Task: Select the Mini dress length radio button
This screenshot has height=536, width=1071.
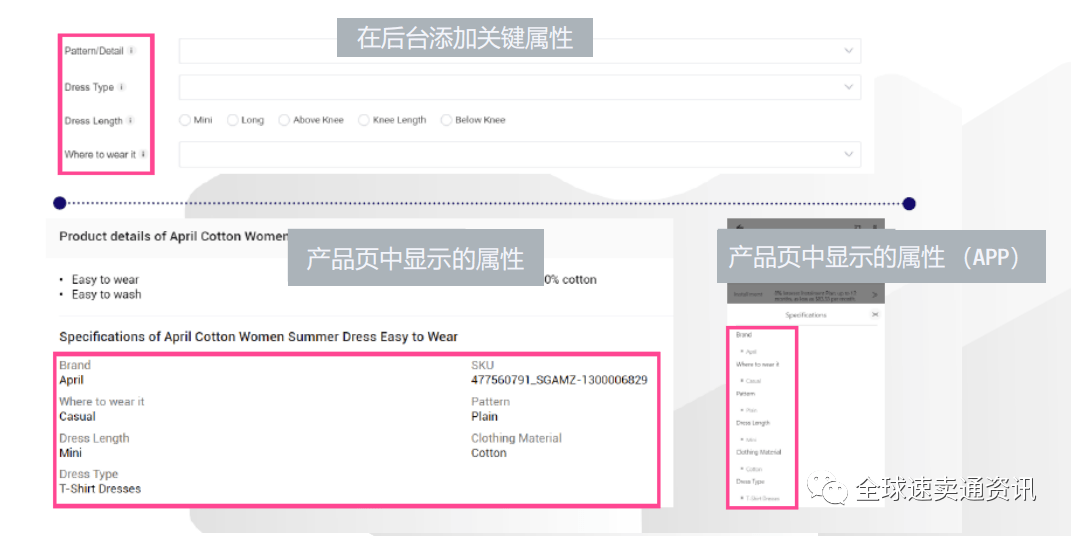Action: point(185,120)
